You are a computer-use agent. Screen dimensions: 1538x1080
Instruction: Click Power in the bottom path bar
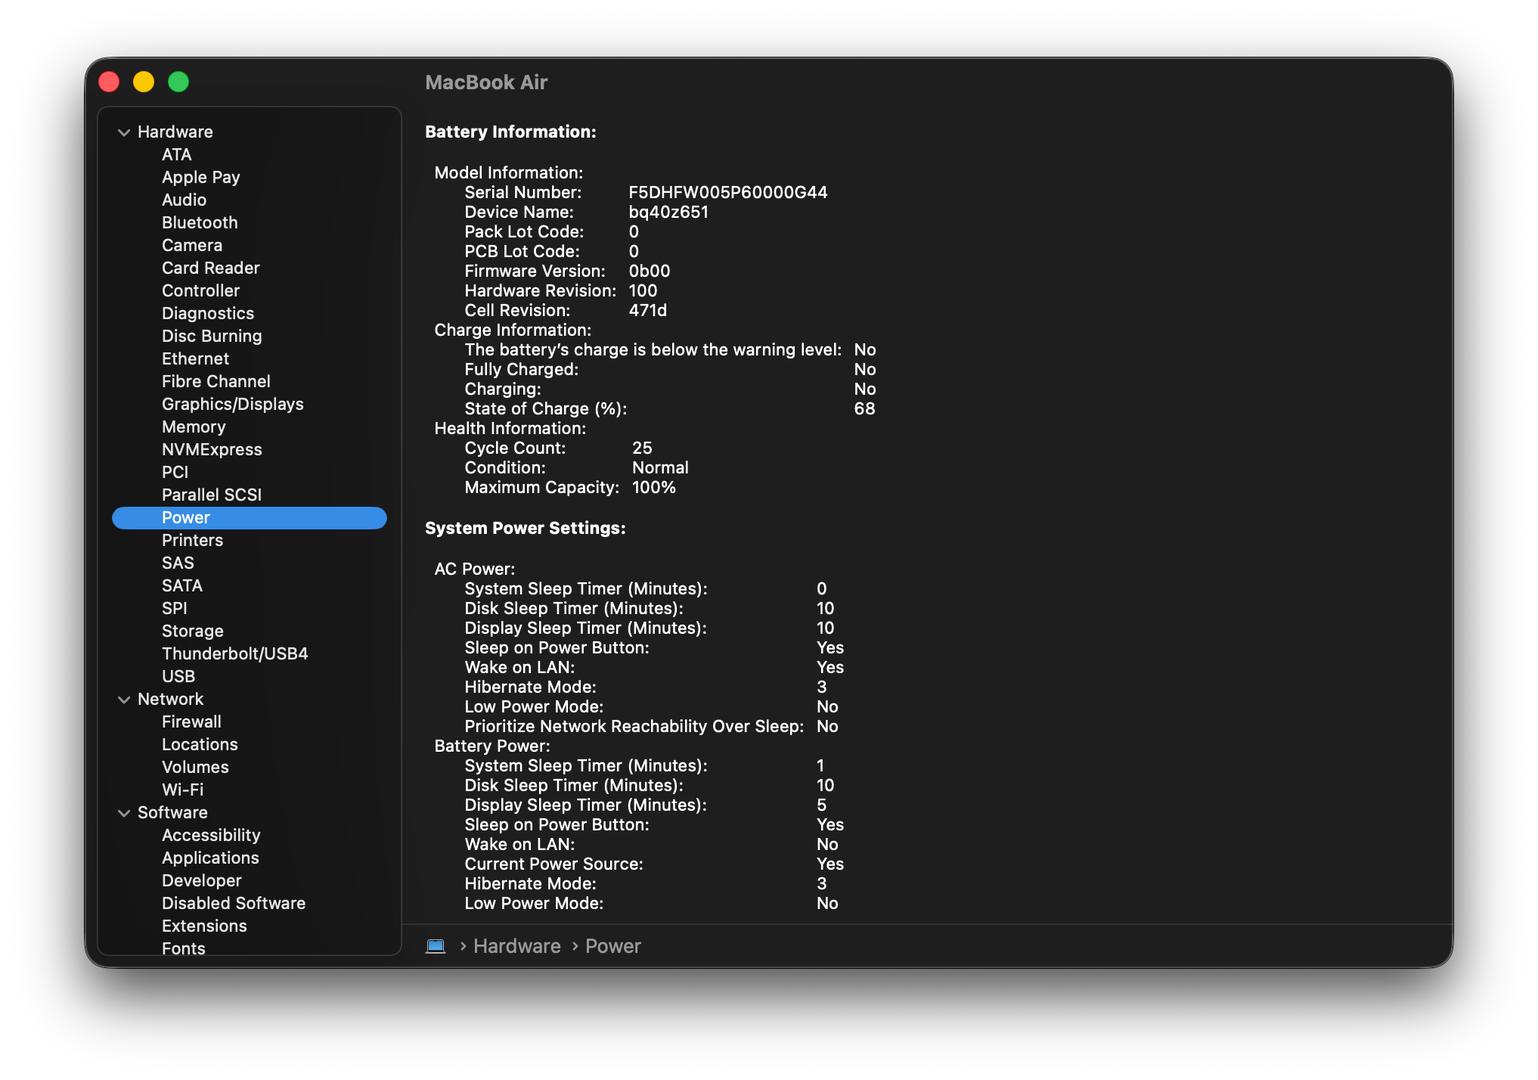612,946
